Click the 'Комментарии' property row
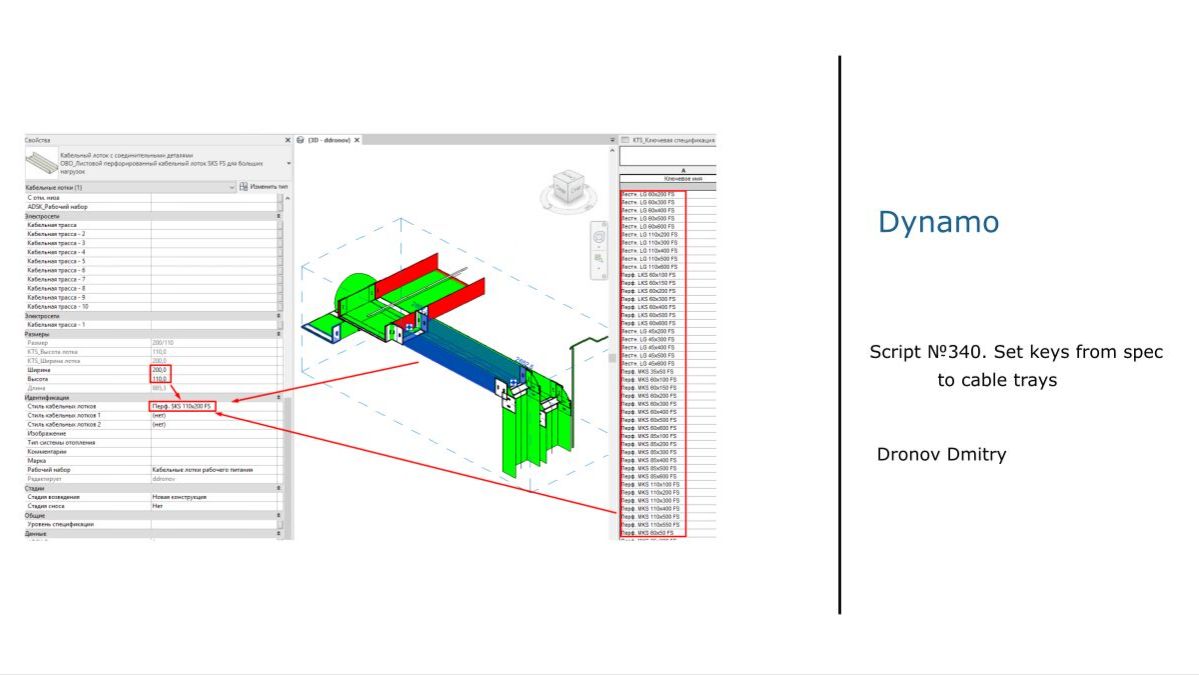Screen dimensions: 1199x675 click(154, 452)
